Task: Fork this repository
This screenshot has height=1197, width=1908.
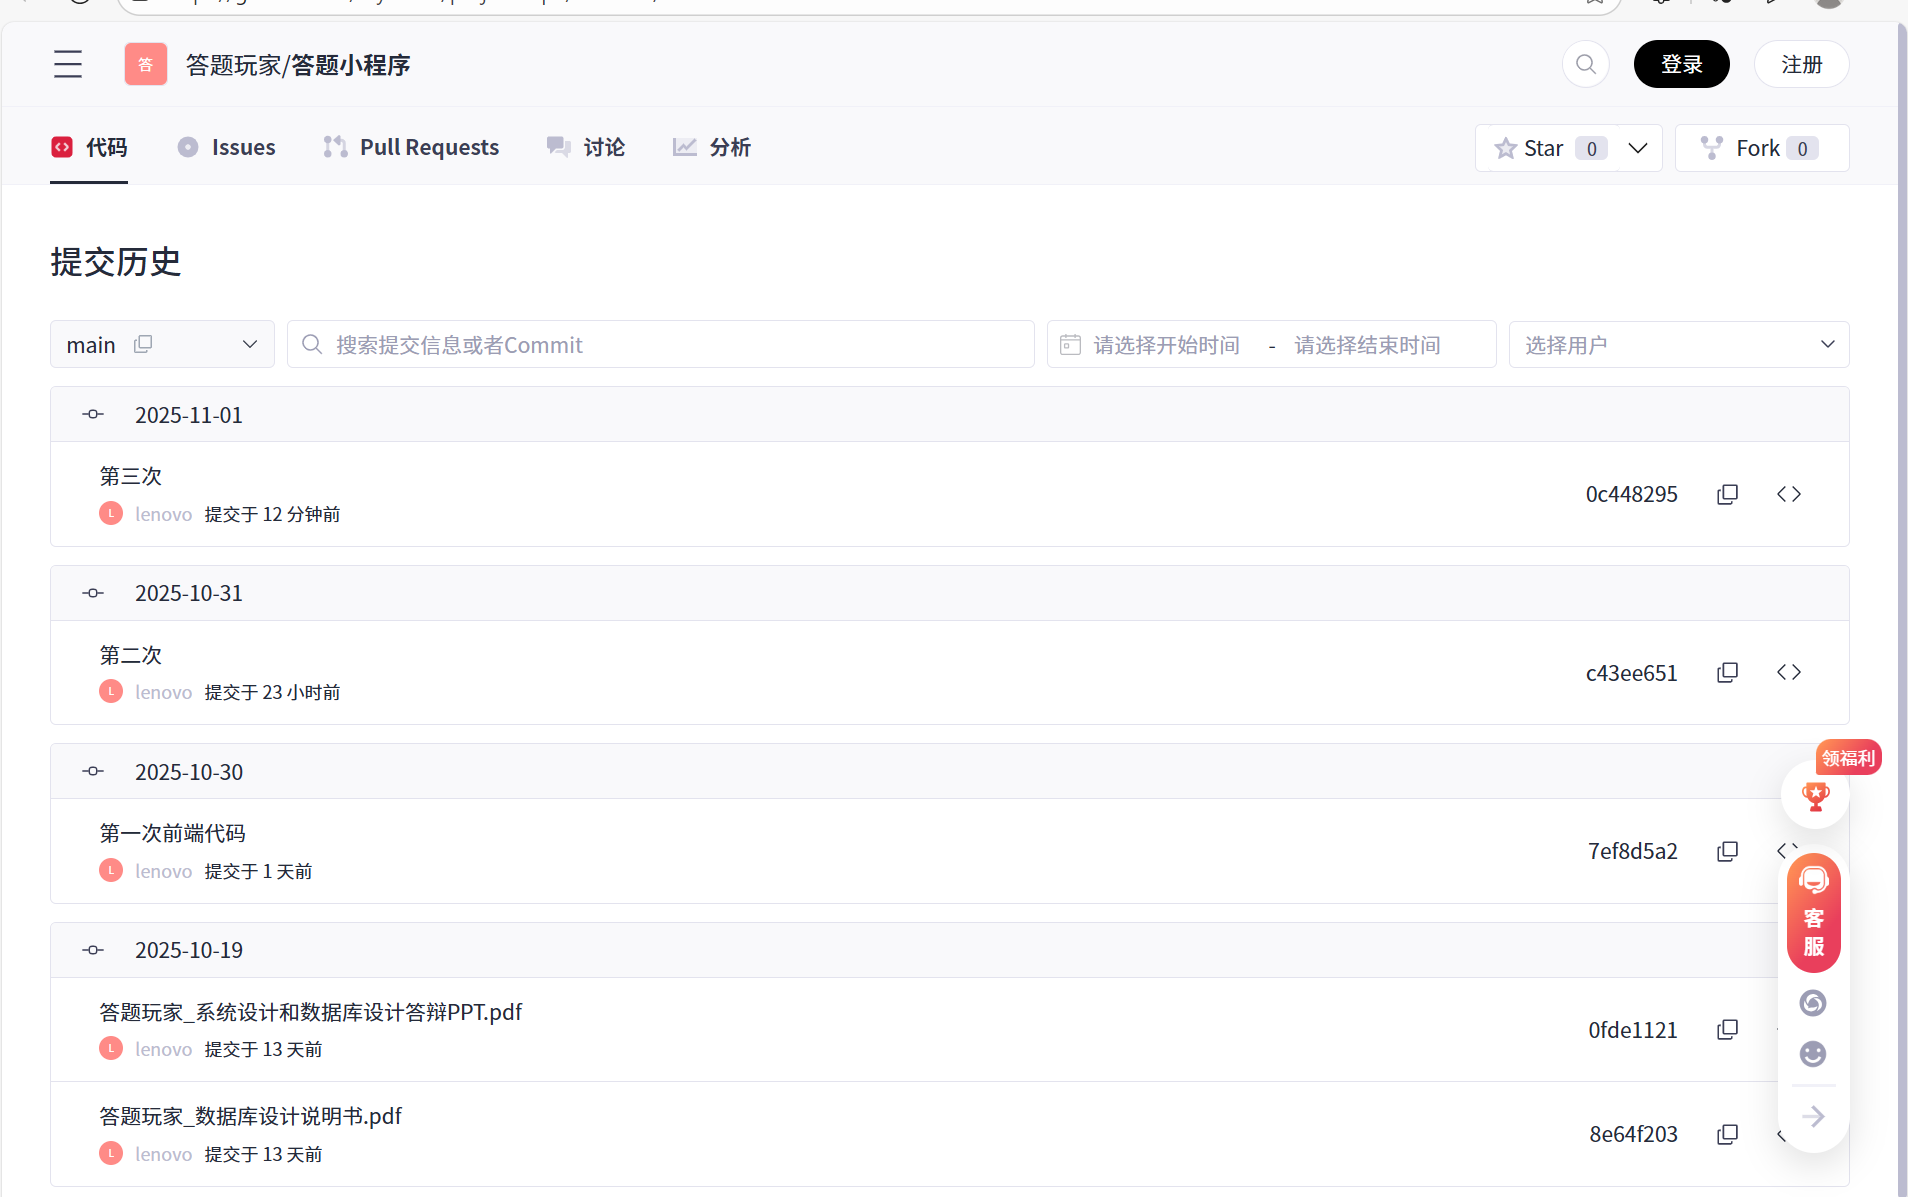Action: click(x=1762, y=148)
